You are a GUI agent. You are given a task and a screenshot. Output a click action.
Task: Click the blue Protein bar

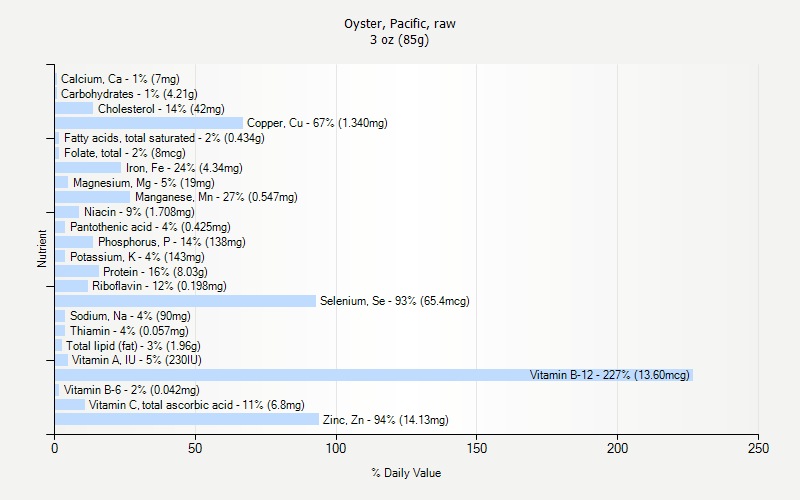77,271
